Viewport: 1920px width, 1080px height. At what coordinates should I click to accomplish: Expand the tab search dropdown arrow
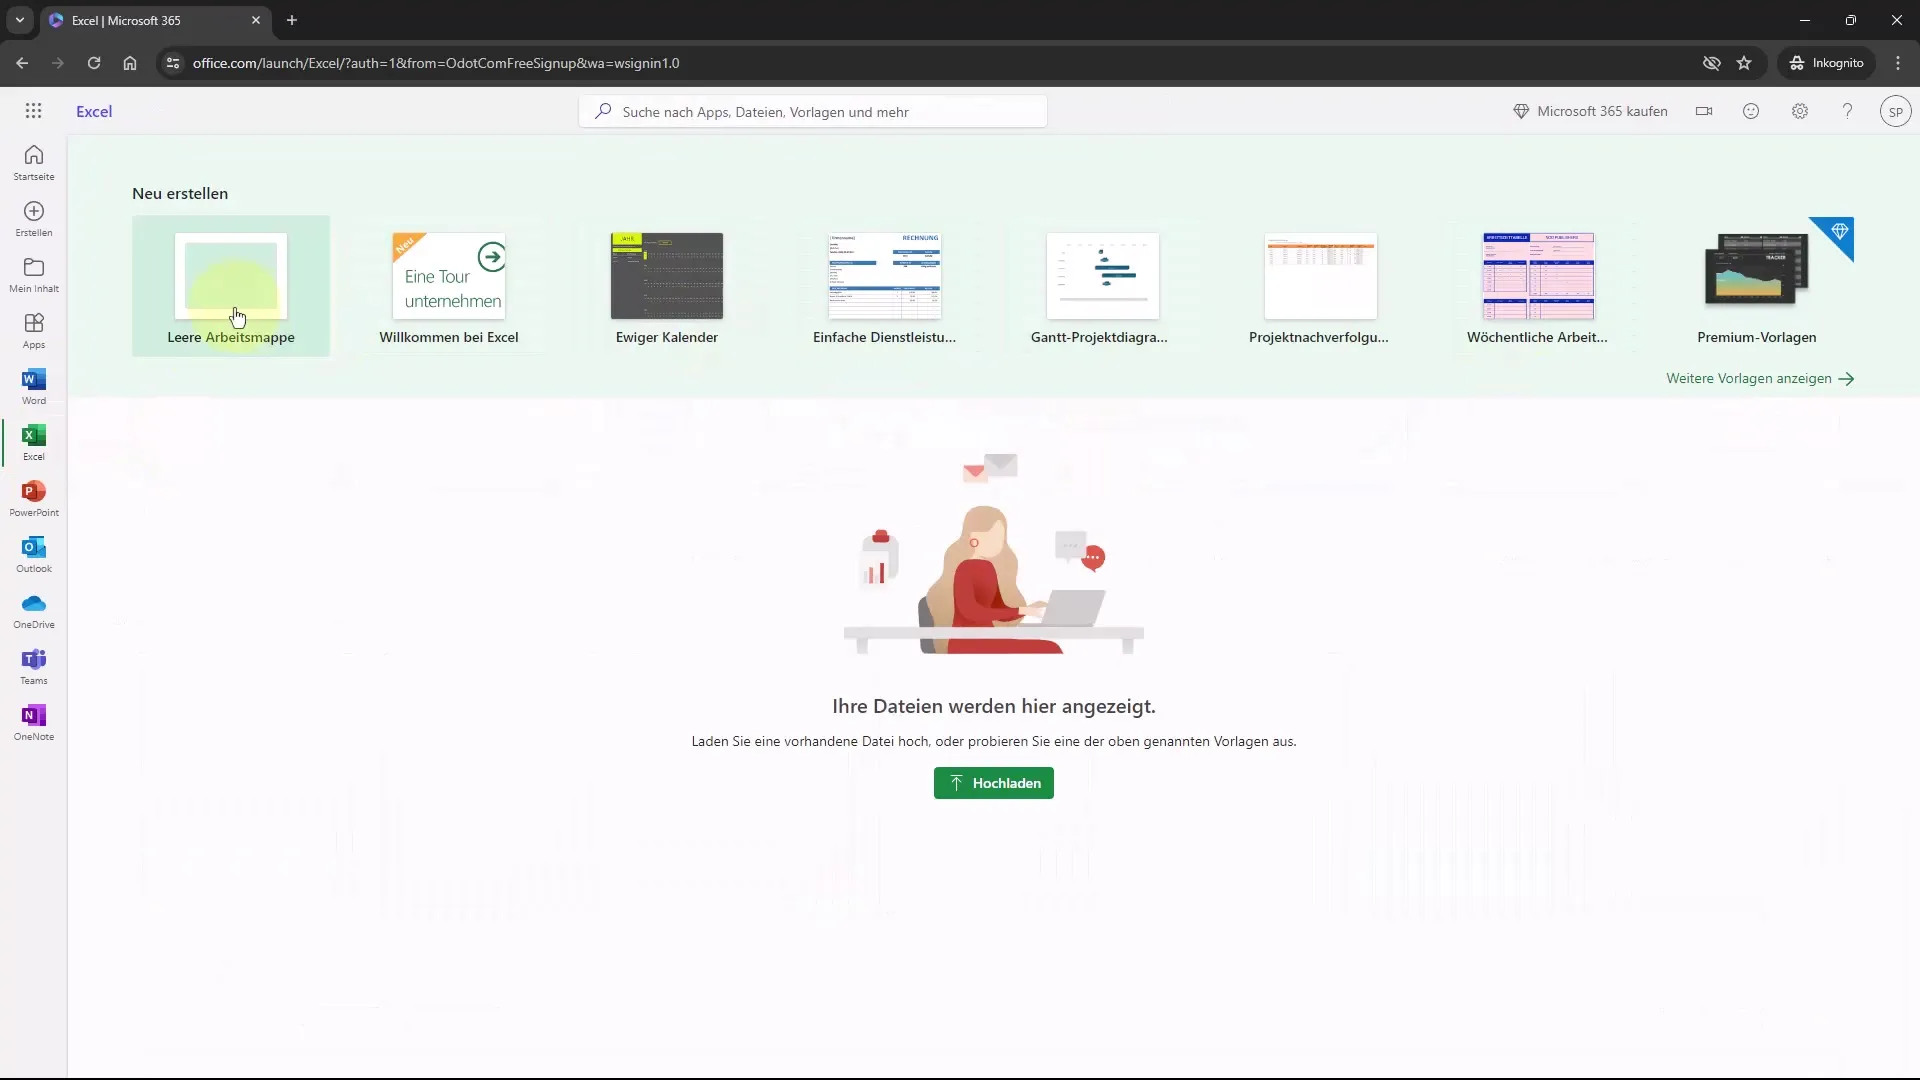[x=19, y=20]
